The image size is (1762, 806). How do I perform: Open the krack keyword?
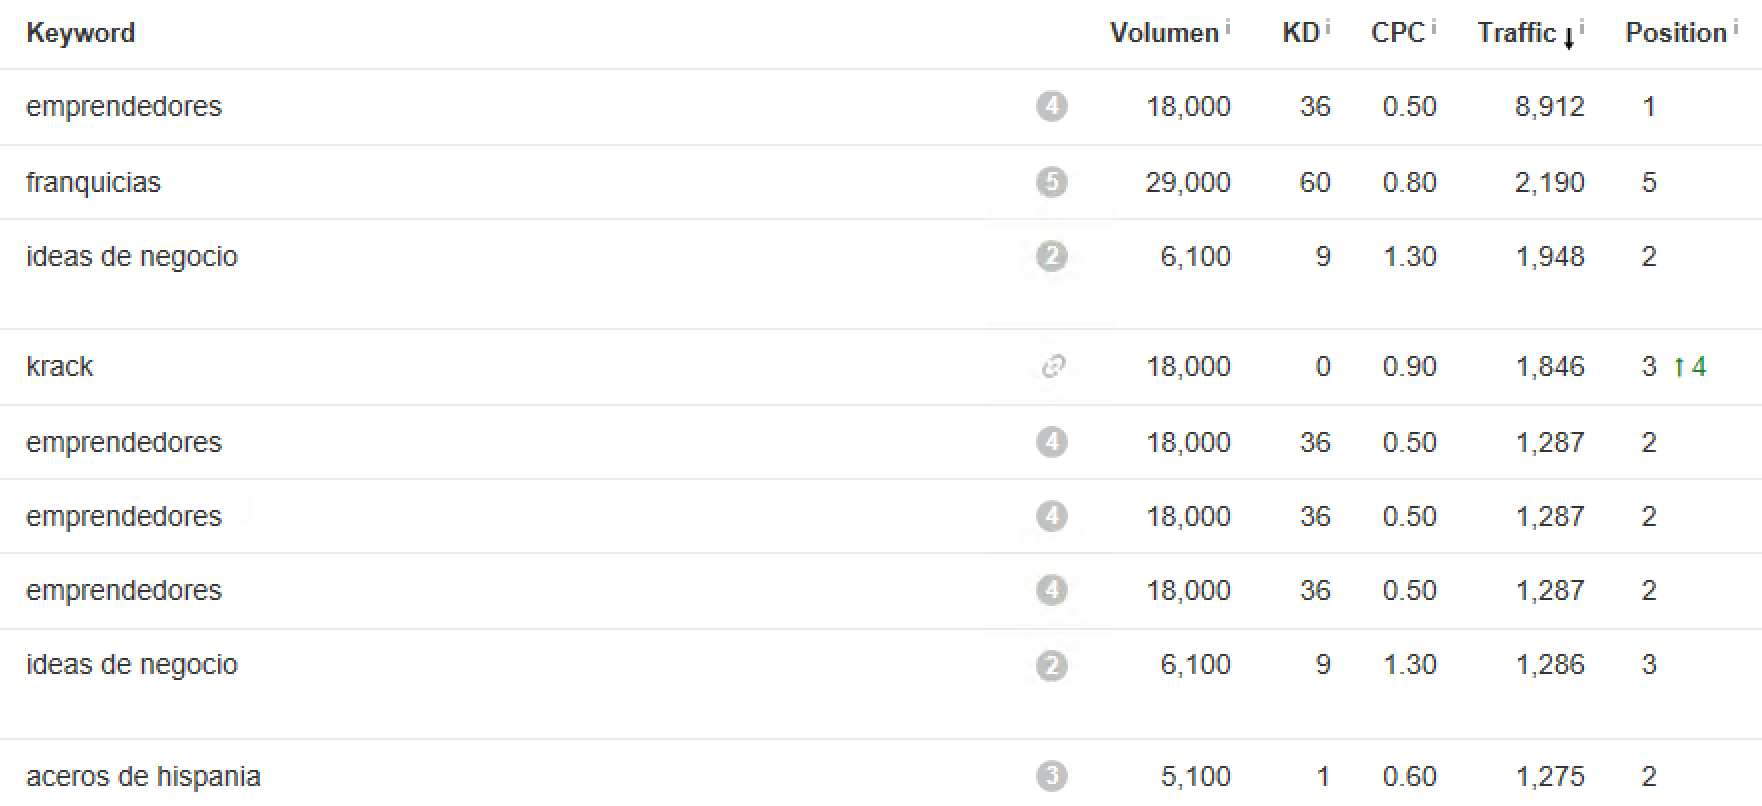pyautogui.click(x=59, y=366)
